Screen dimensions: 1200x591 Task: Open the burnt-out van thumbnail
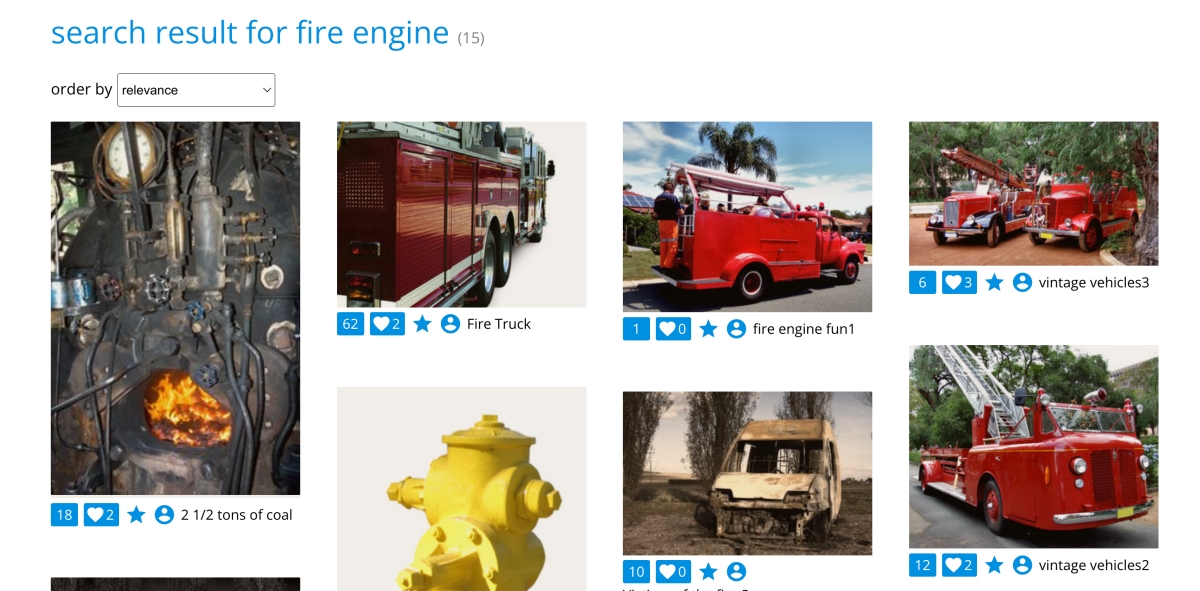747,473
